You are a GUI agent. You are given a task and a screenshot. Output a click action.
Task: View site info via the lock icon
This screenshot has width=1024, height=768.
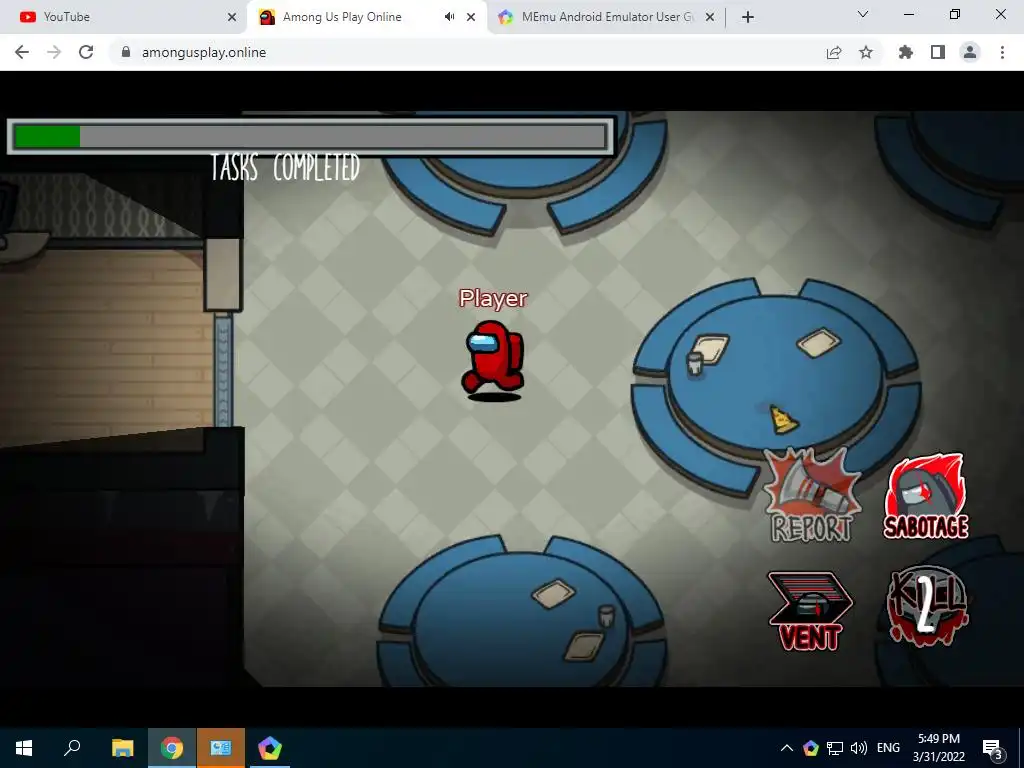click(126, 52)
